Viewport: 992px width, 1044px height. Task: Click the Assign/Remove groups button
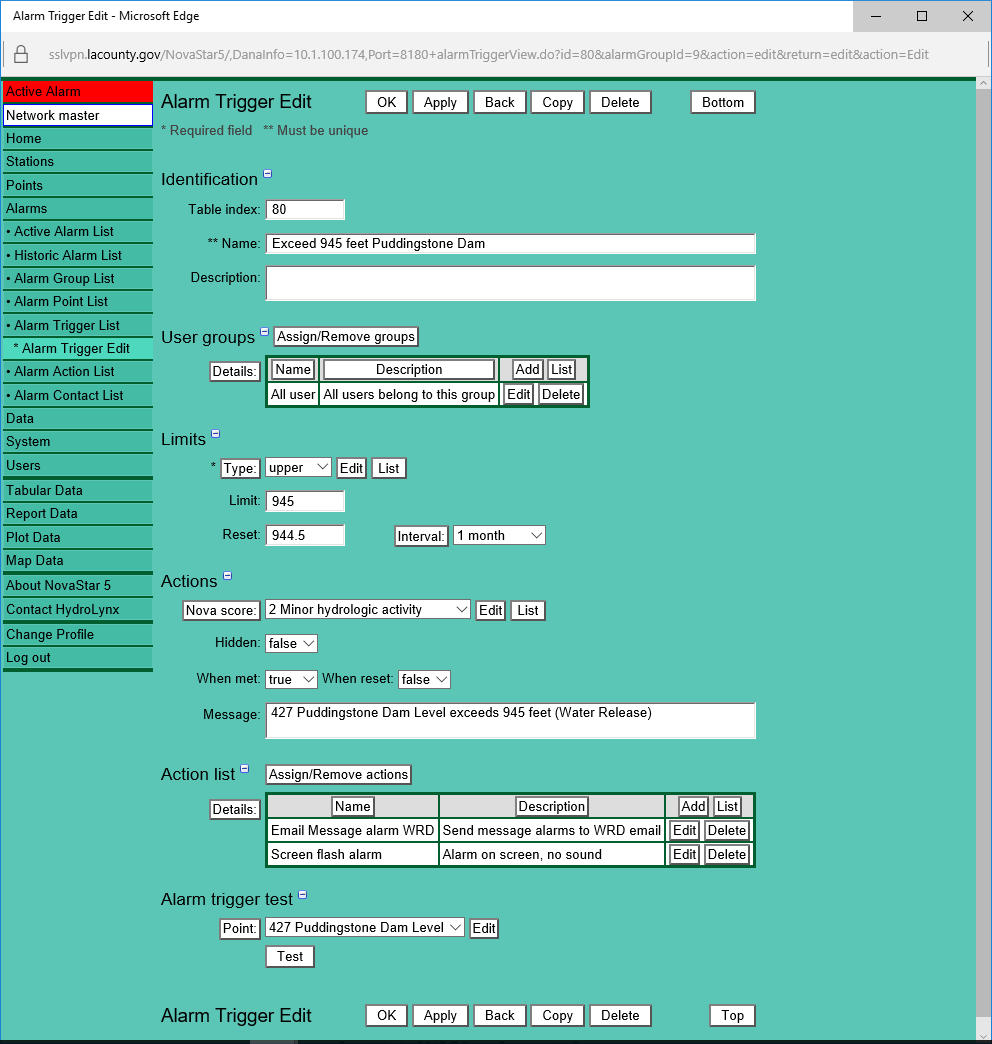(x=346, y=337)
